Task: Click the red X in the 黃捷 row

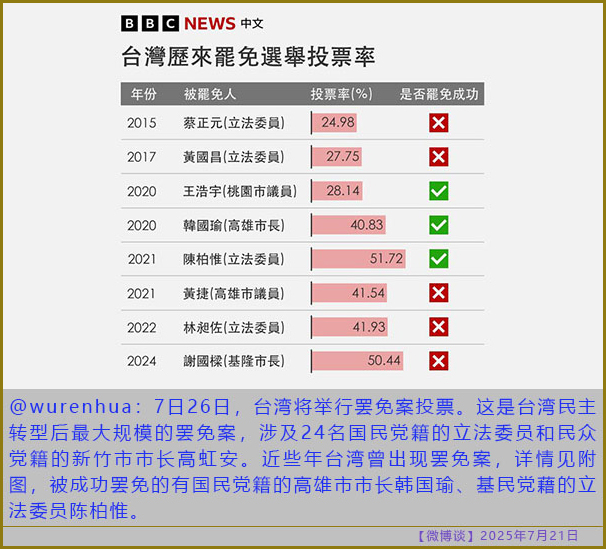Action: [x=438, y=293]
